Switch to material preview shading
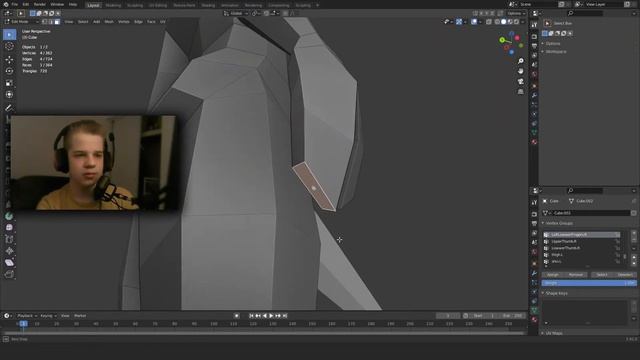 (x=510, y=22)
